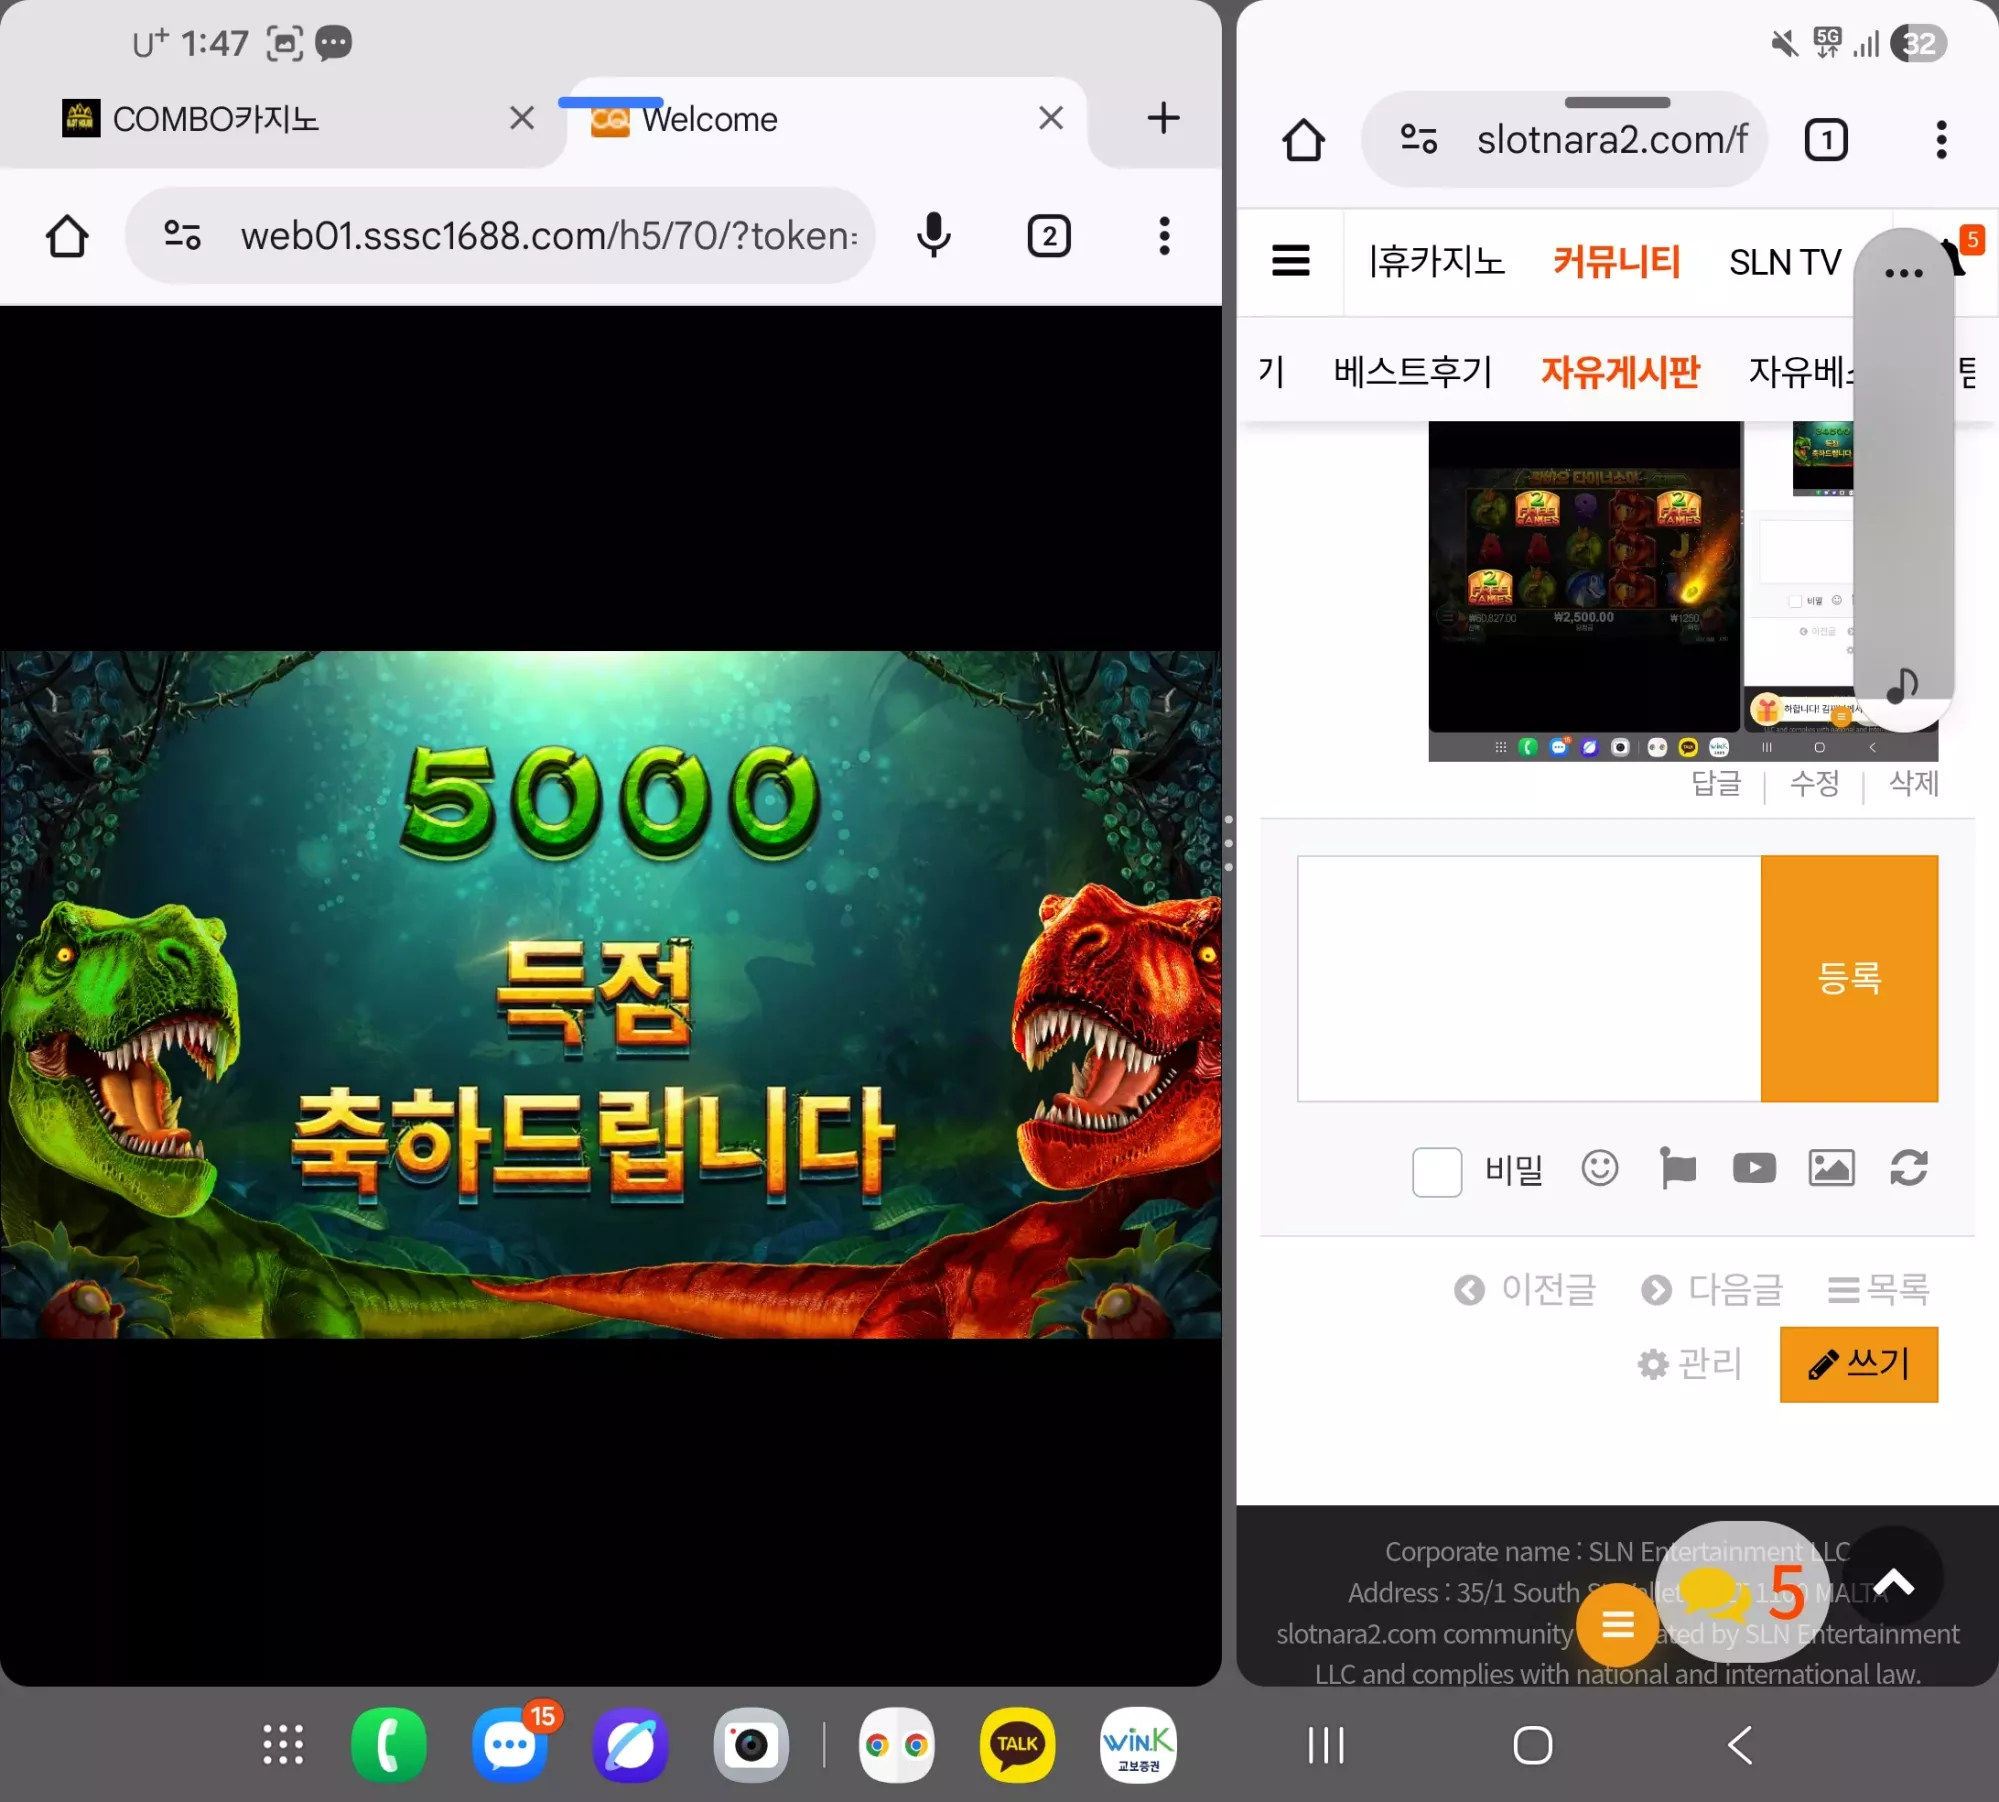Launch the green Phone app
Viewport: 1999px width, 1802px height.
389,1745
